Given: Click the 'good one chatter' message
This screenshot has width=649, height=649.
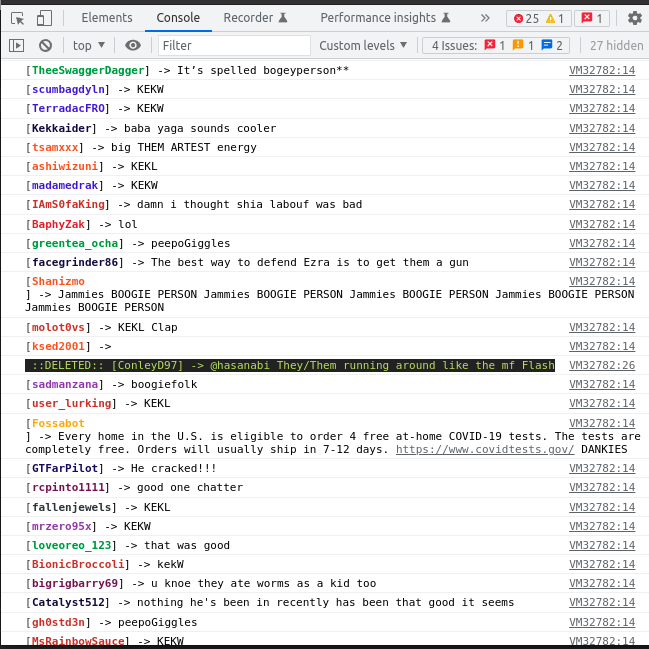Looking at the screenshot, I should (x=190, y=488).
